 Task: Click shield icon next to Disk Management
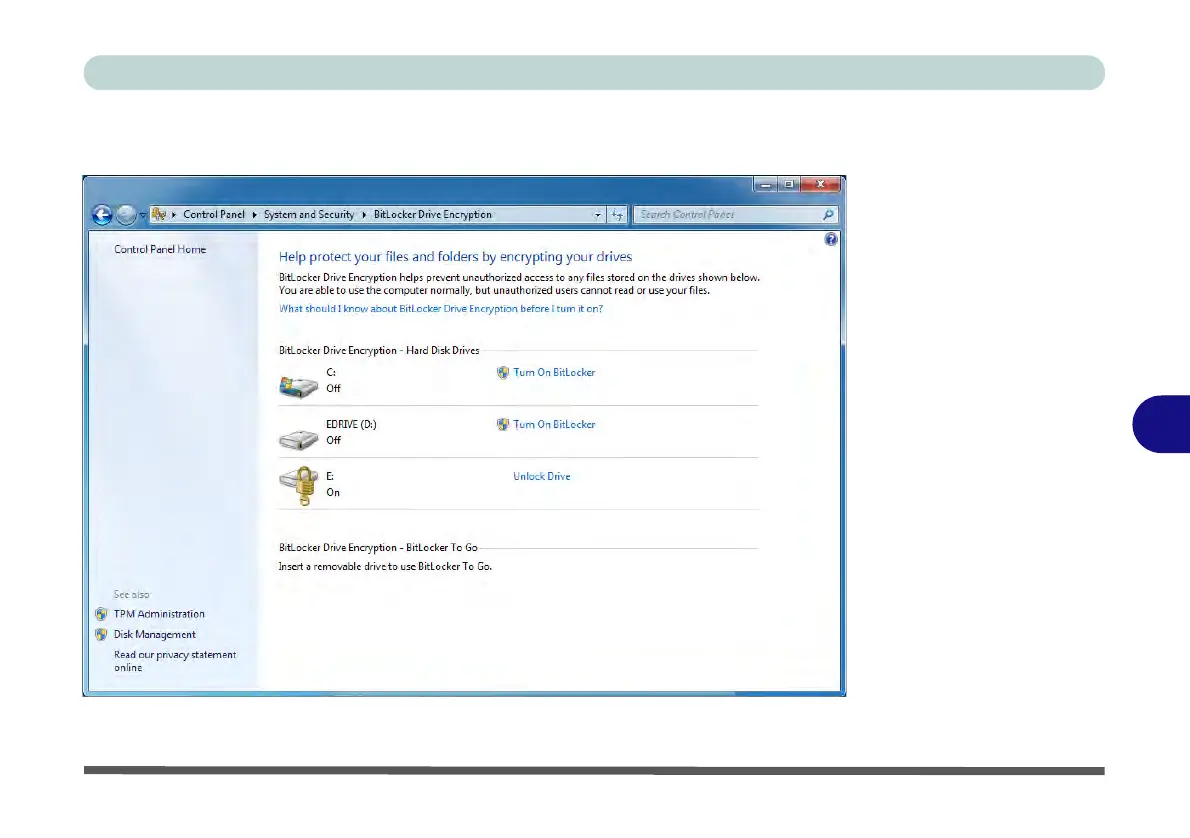point(101,635)
